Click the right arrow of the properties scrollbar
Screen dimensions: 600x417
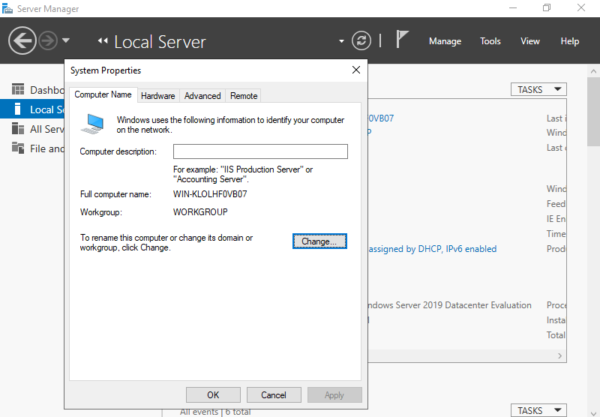coord(560,356)
